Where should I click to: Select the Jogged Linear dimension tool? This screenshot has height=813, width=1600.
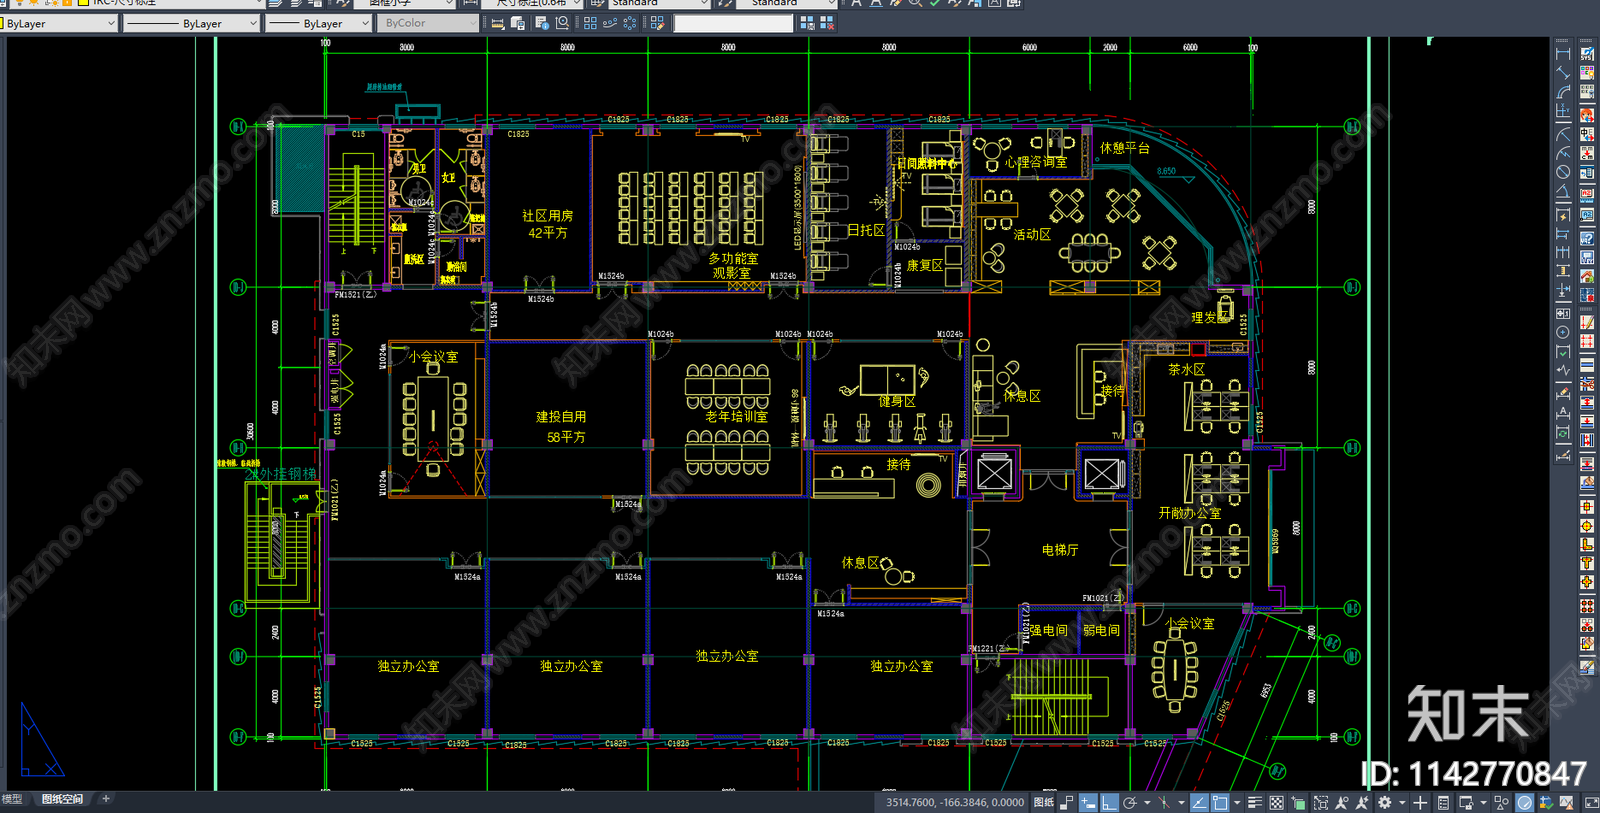pyautogui.click(x=1563, y=371)
